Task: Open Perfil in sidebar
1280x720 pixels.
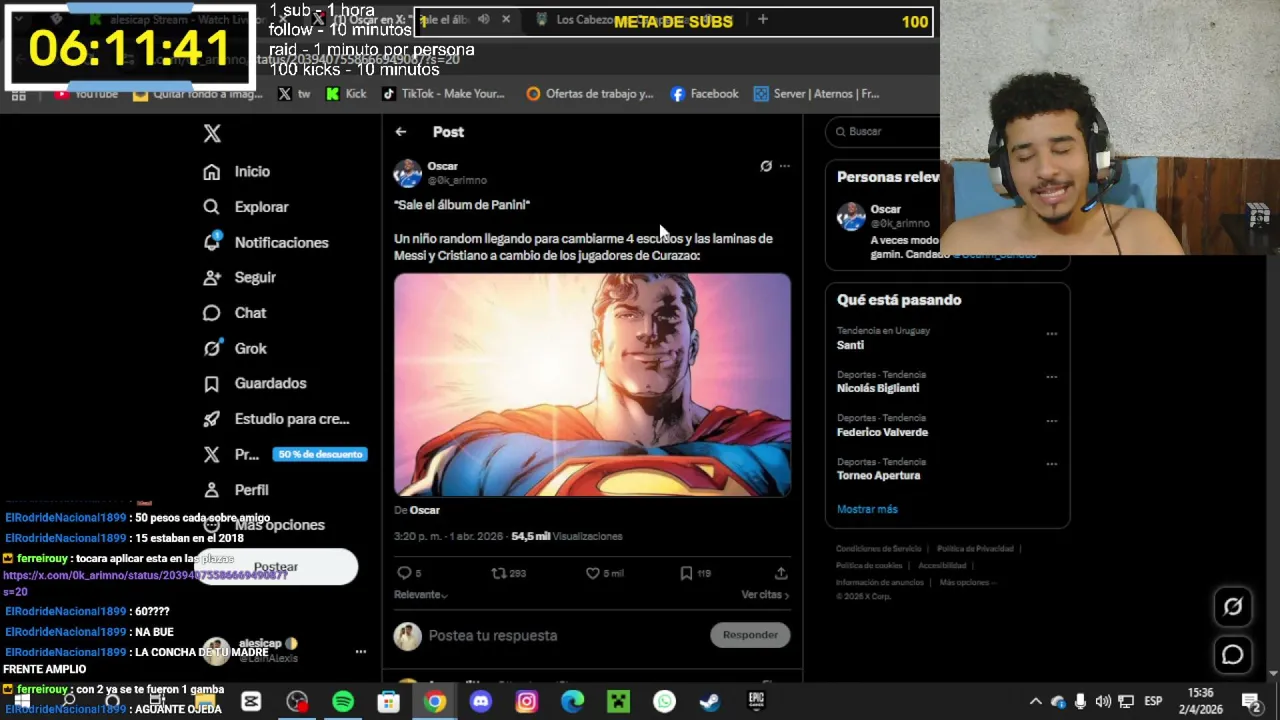Action: pyautogui.click(x=235, y=490)
